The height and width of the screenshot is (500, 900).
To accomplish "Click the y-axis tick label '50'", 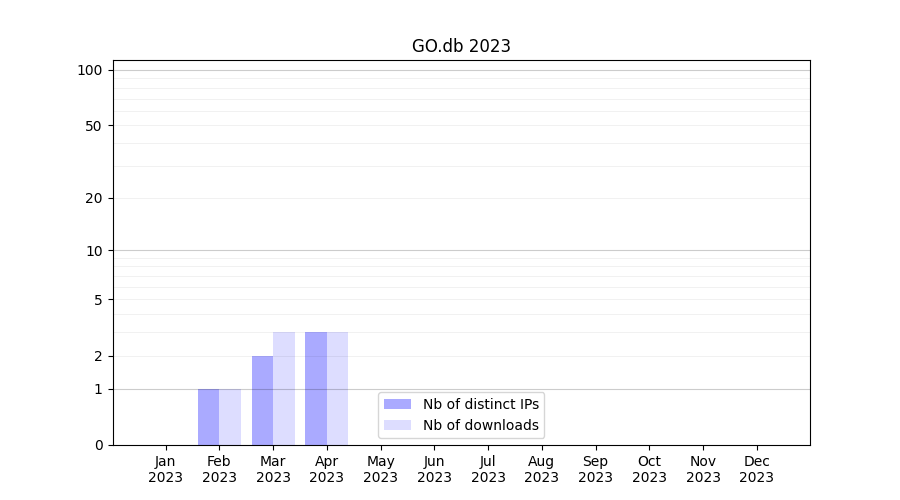I will pos(94,126).
